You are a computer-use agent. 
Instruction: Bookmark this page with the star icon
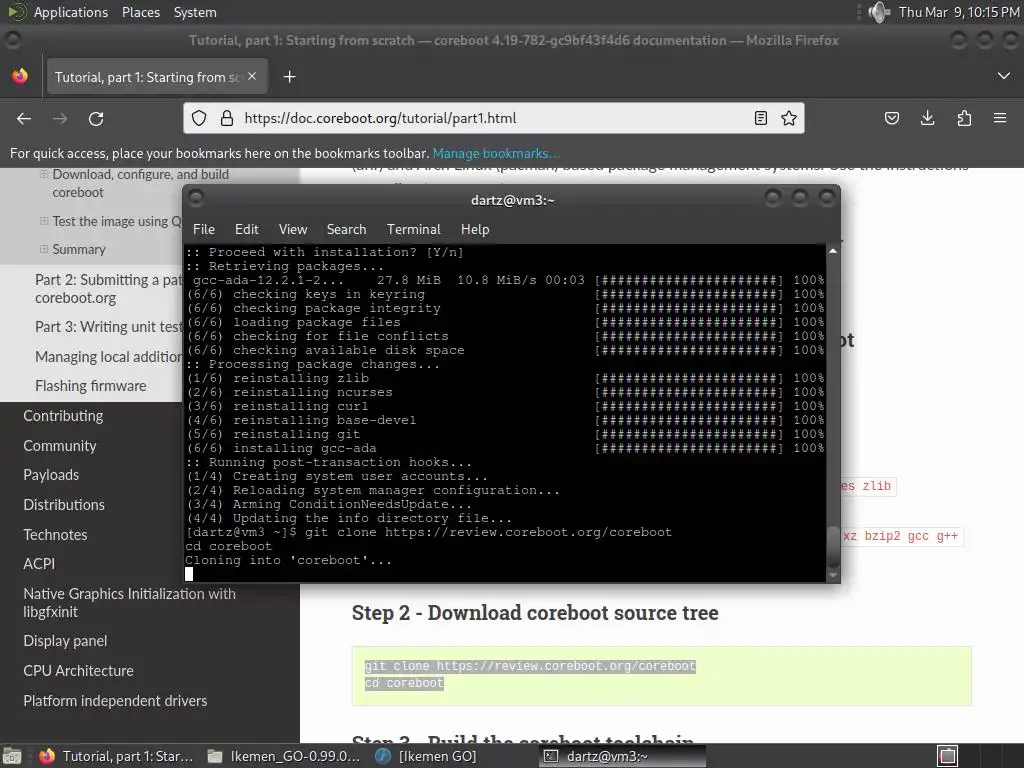pos(789,118)
